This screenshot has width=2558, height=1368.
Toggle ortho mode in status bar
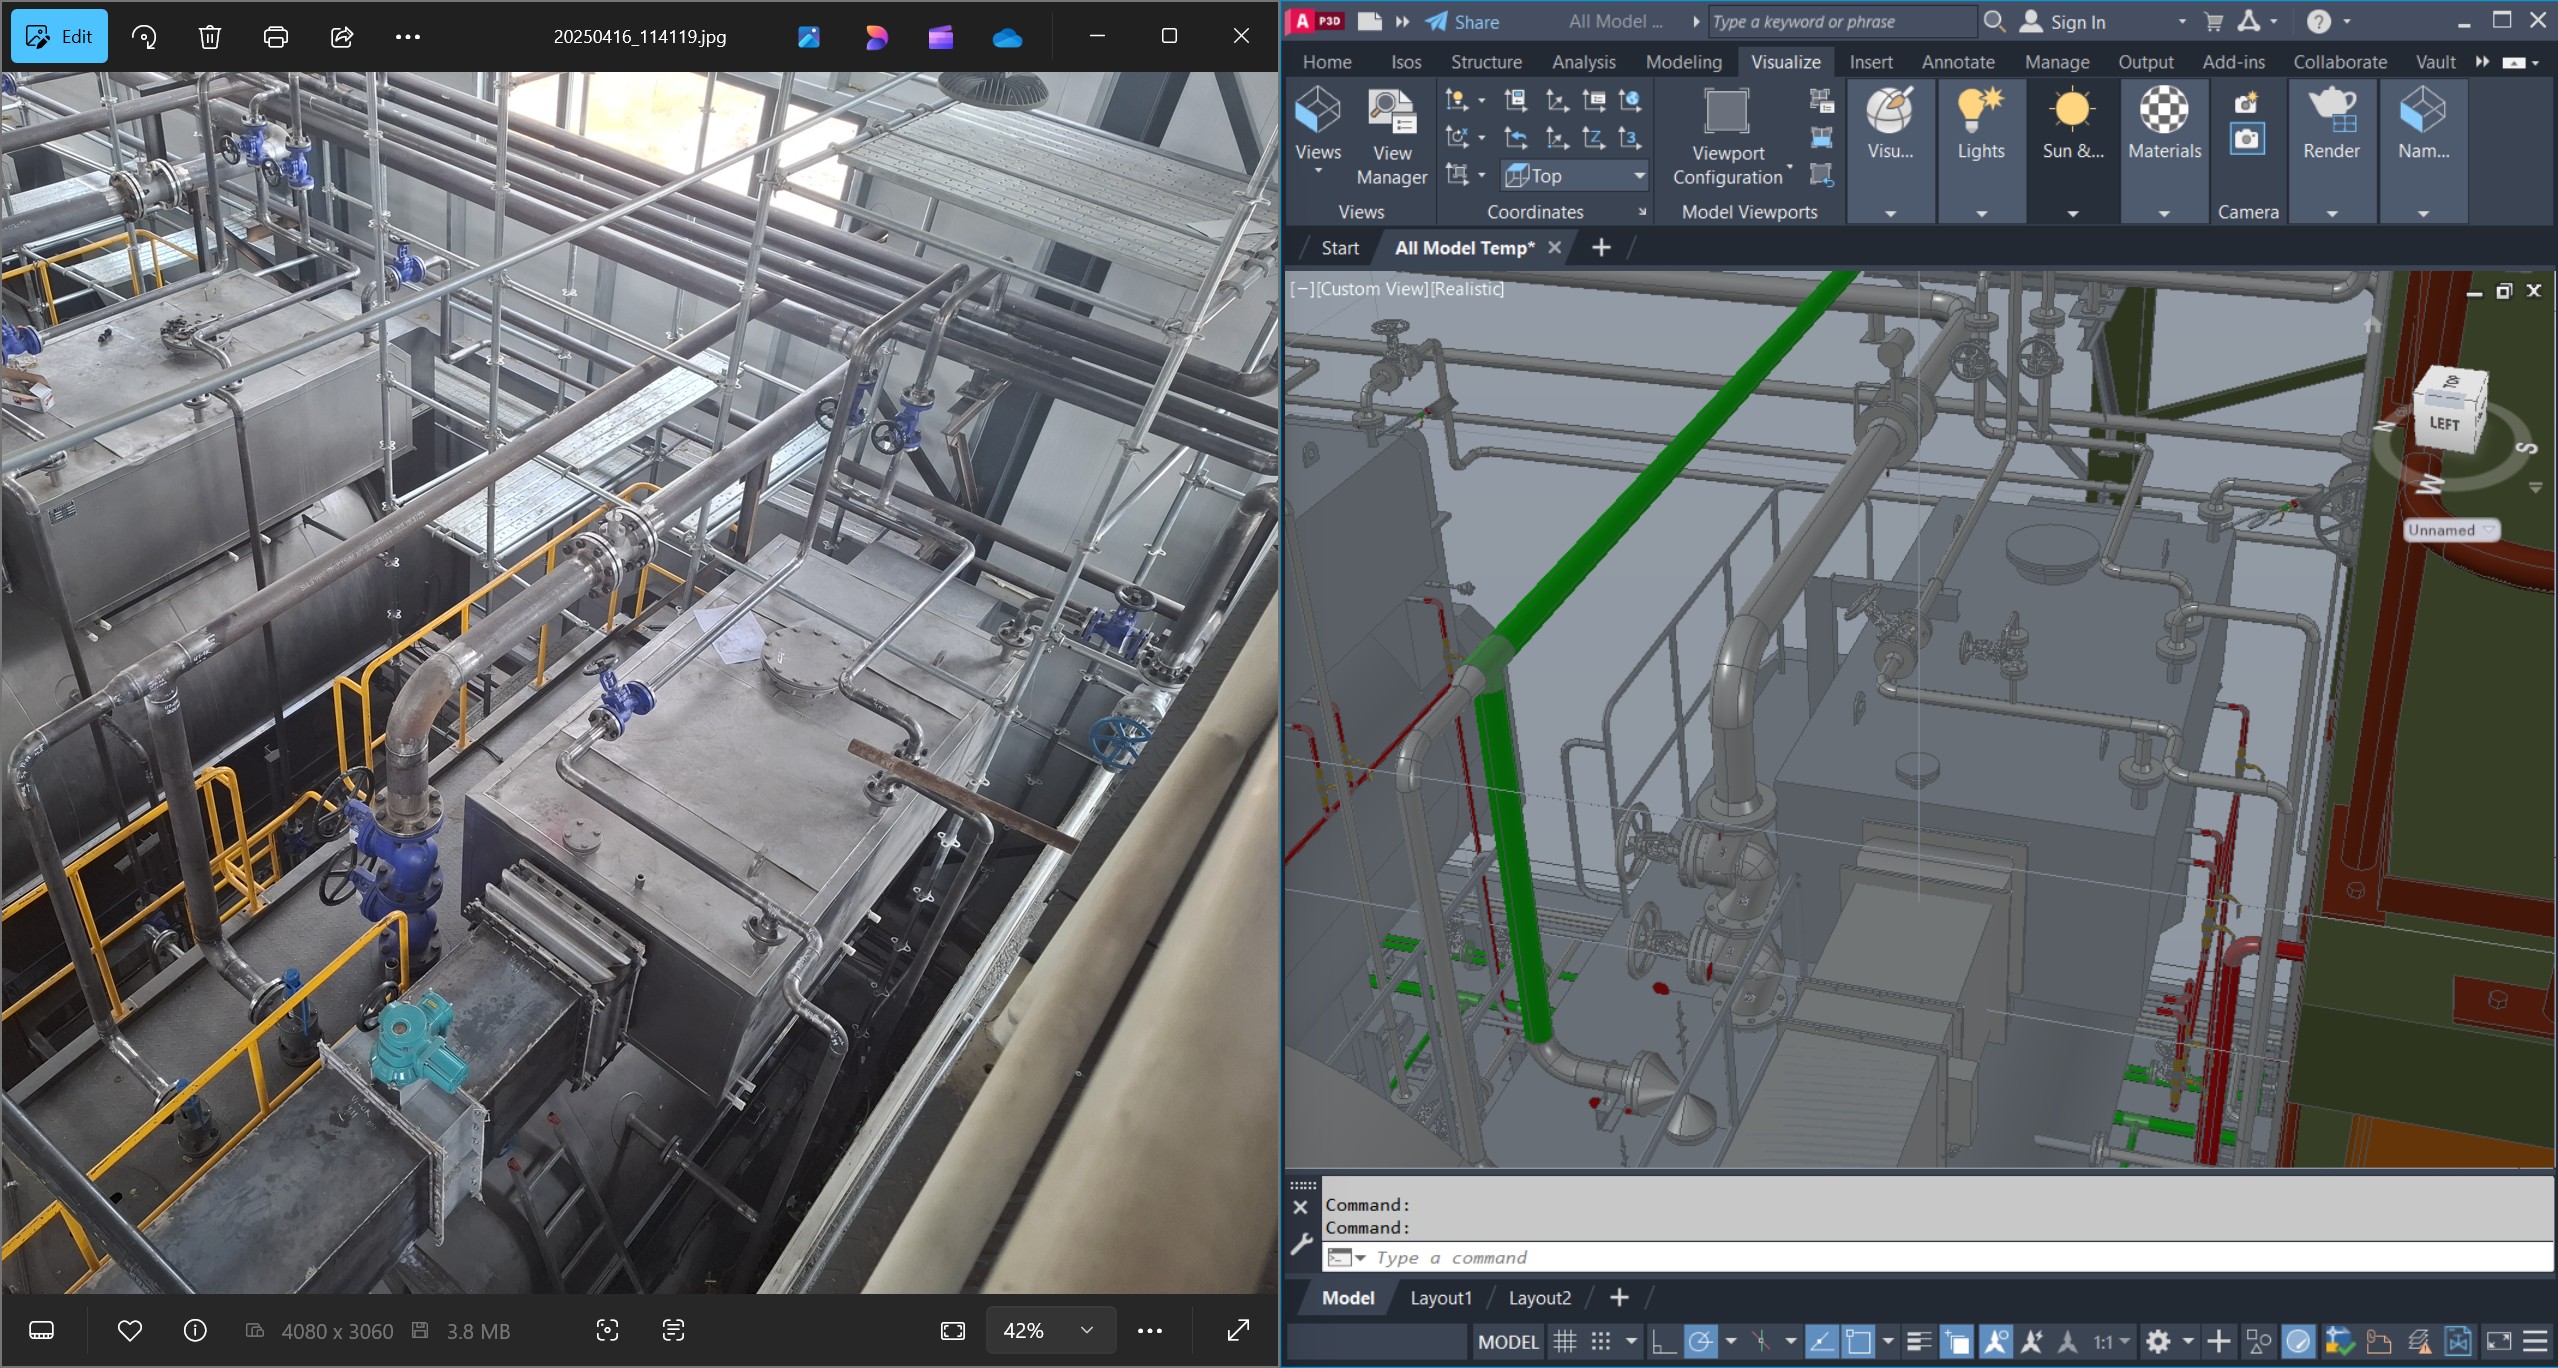point(1663,1341)
